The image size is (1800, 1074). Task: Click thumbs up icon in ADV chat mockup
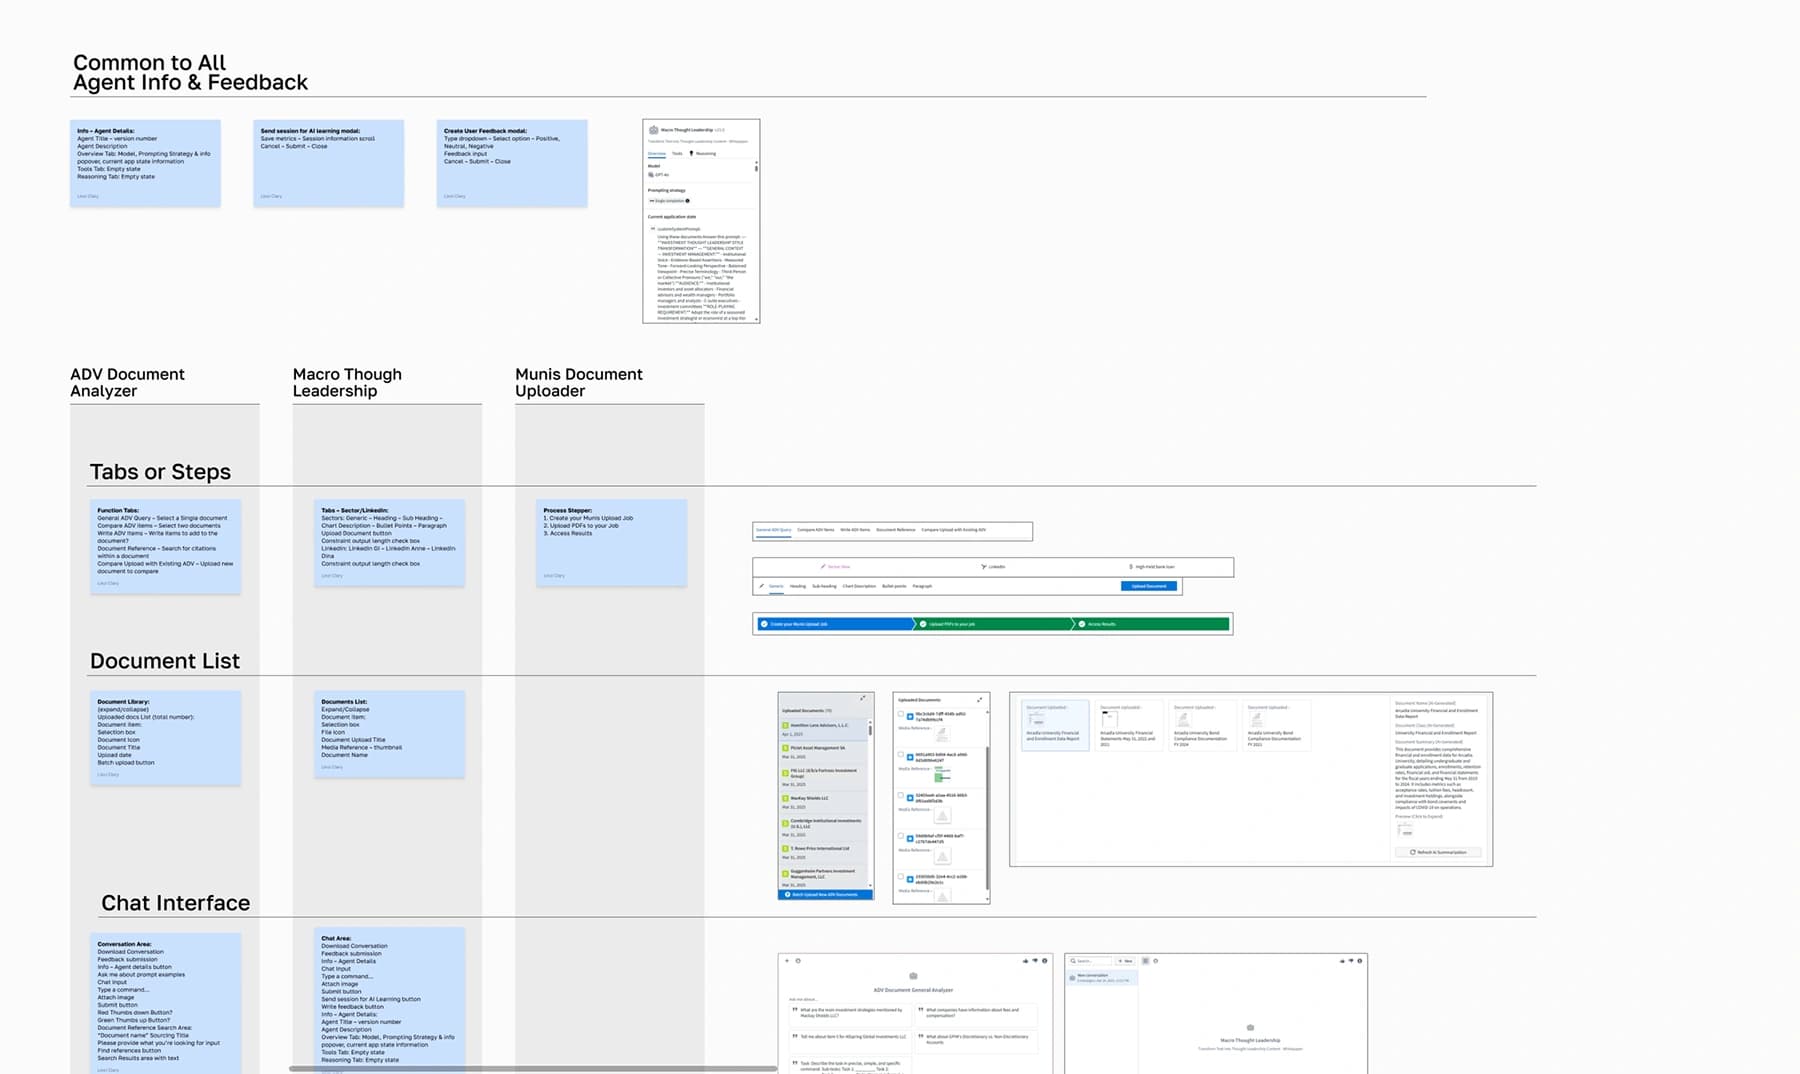[x=1025, y=961]
